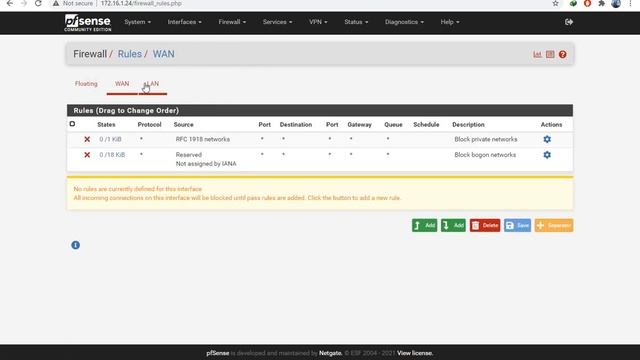Open the WAN breadcrumb link
This screenshot has width=640, height=360.
[164, 54]
